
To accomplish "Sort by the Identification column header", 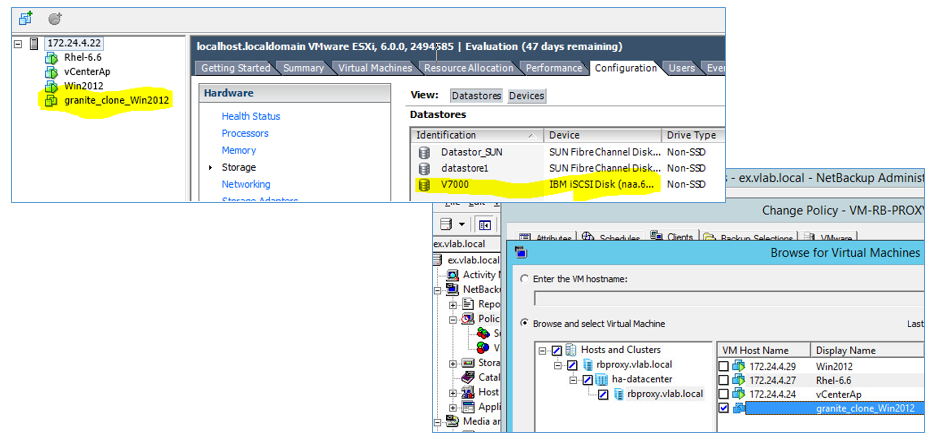I will pos(476,135).
